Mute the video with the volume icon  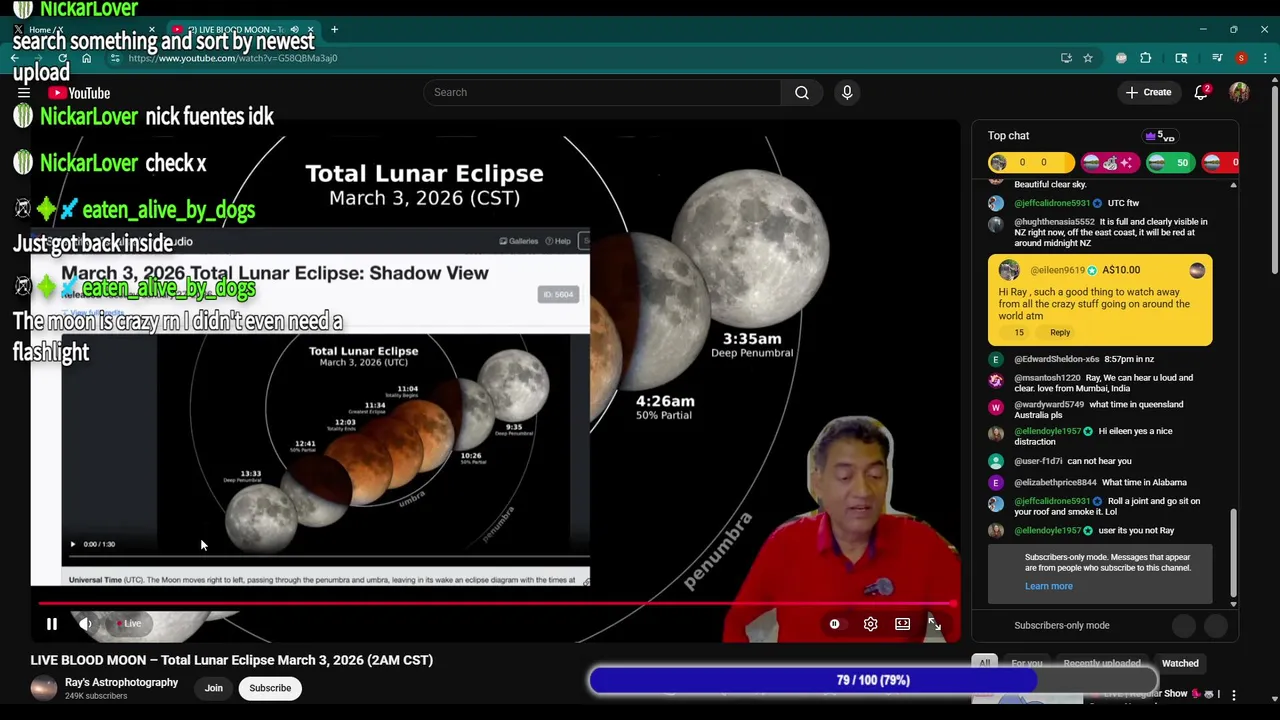pyautogui.click(x=86, y=624)
